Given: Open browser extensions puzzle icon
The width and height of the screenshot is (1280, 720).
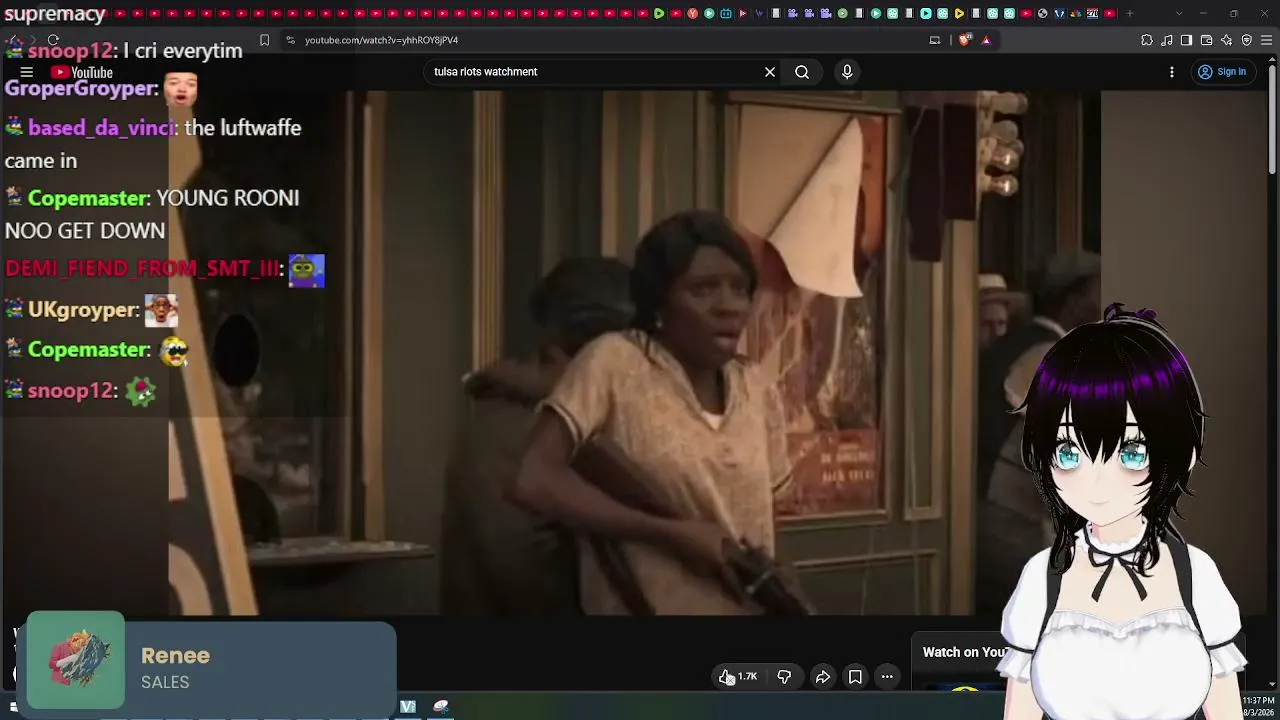Looking at the screenshot, I should point(1147,40).
